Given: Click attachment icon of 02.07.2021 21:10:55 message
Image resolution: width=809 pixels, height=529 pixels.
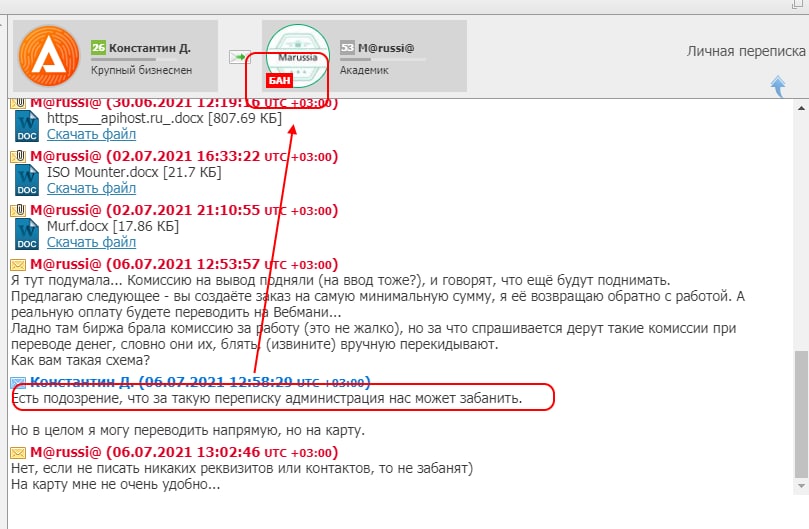Looking at the screenshot, I should 18,210.
